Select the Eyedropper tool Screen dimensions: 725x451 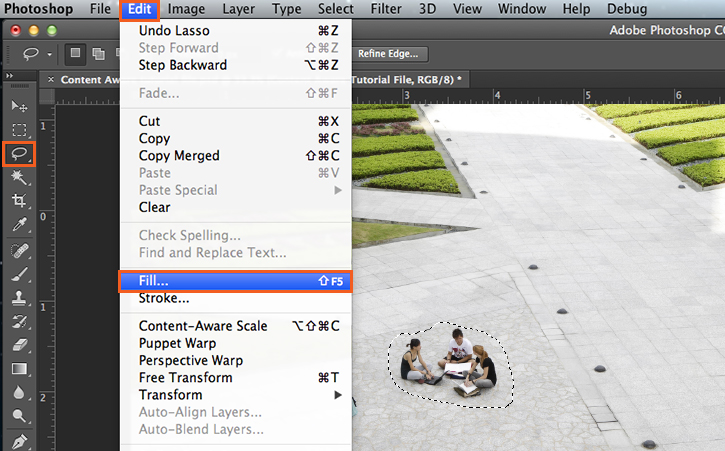point(18,225)
